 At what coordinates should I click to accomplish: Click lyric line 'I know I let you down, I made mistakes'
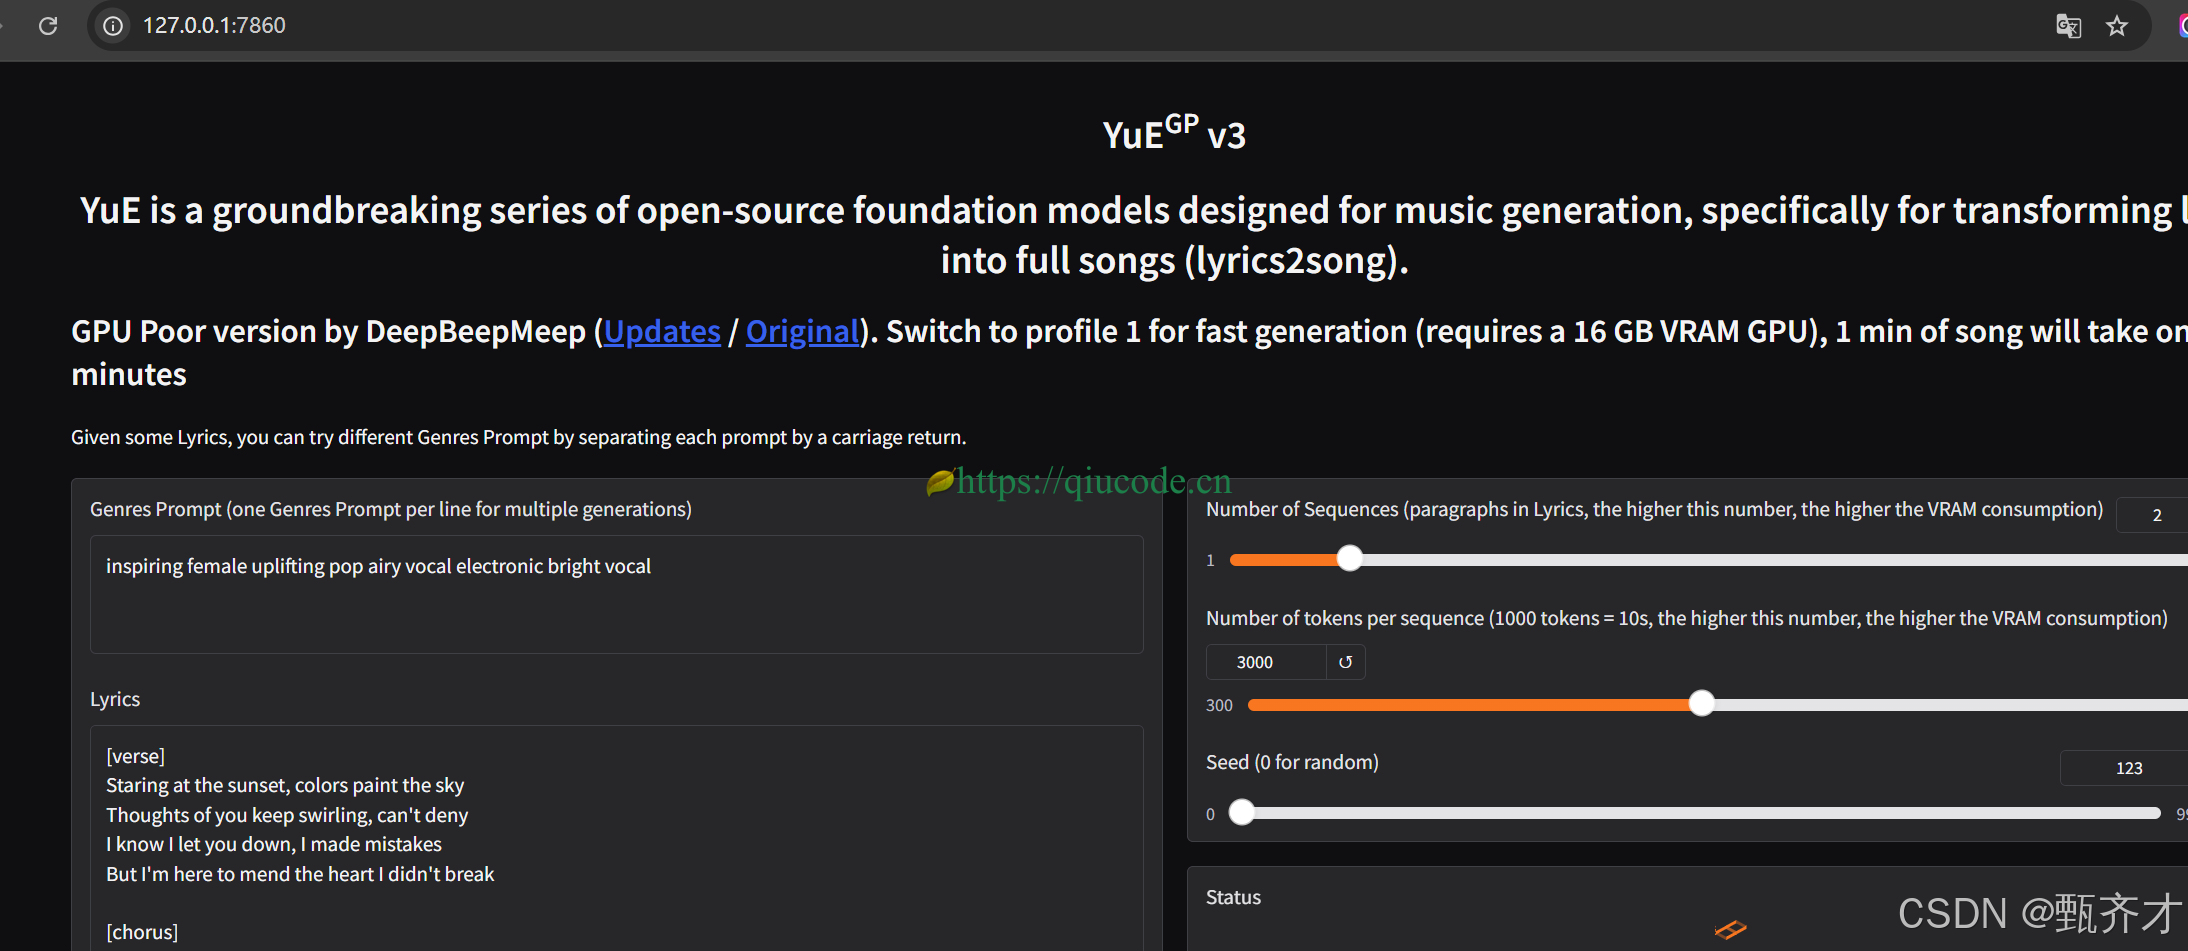(x=274, y=844)
